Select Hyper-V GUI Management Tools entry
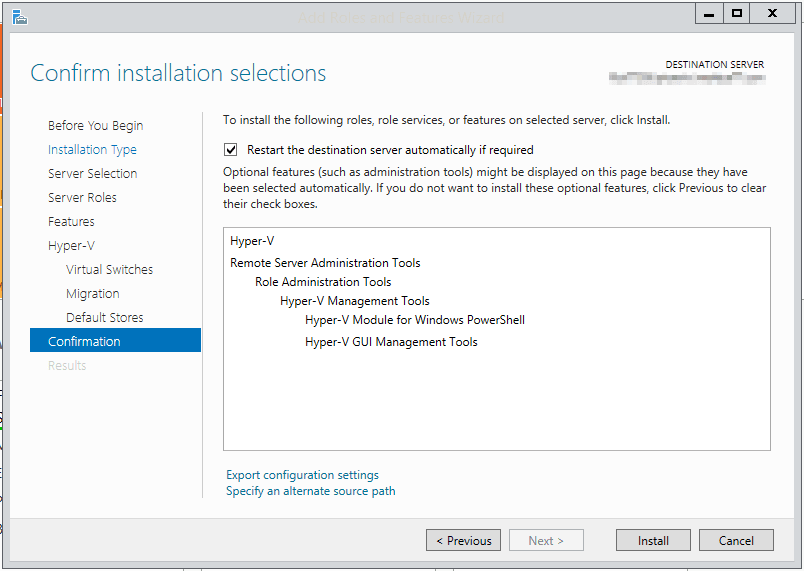804x571 pixels. (391, 342)
